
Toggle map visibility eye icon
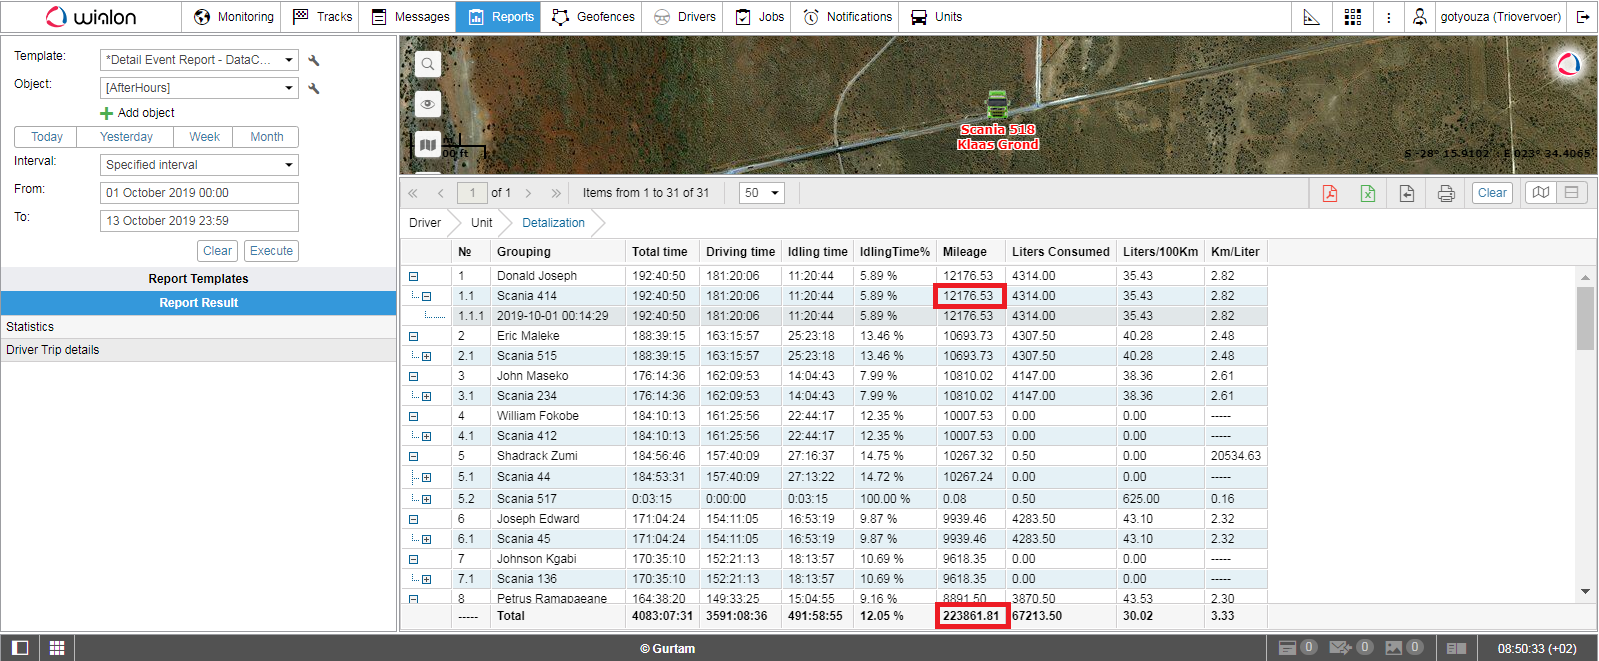(428, 104)
